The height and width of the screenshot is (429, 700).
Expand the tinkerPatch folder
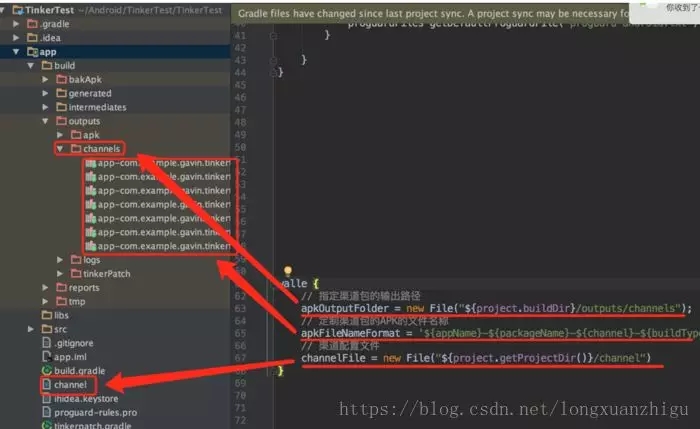pyautogui.click(x=60, y=273)
